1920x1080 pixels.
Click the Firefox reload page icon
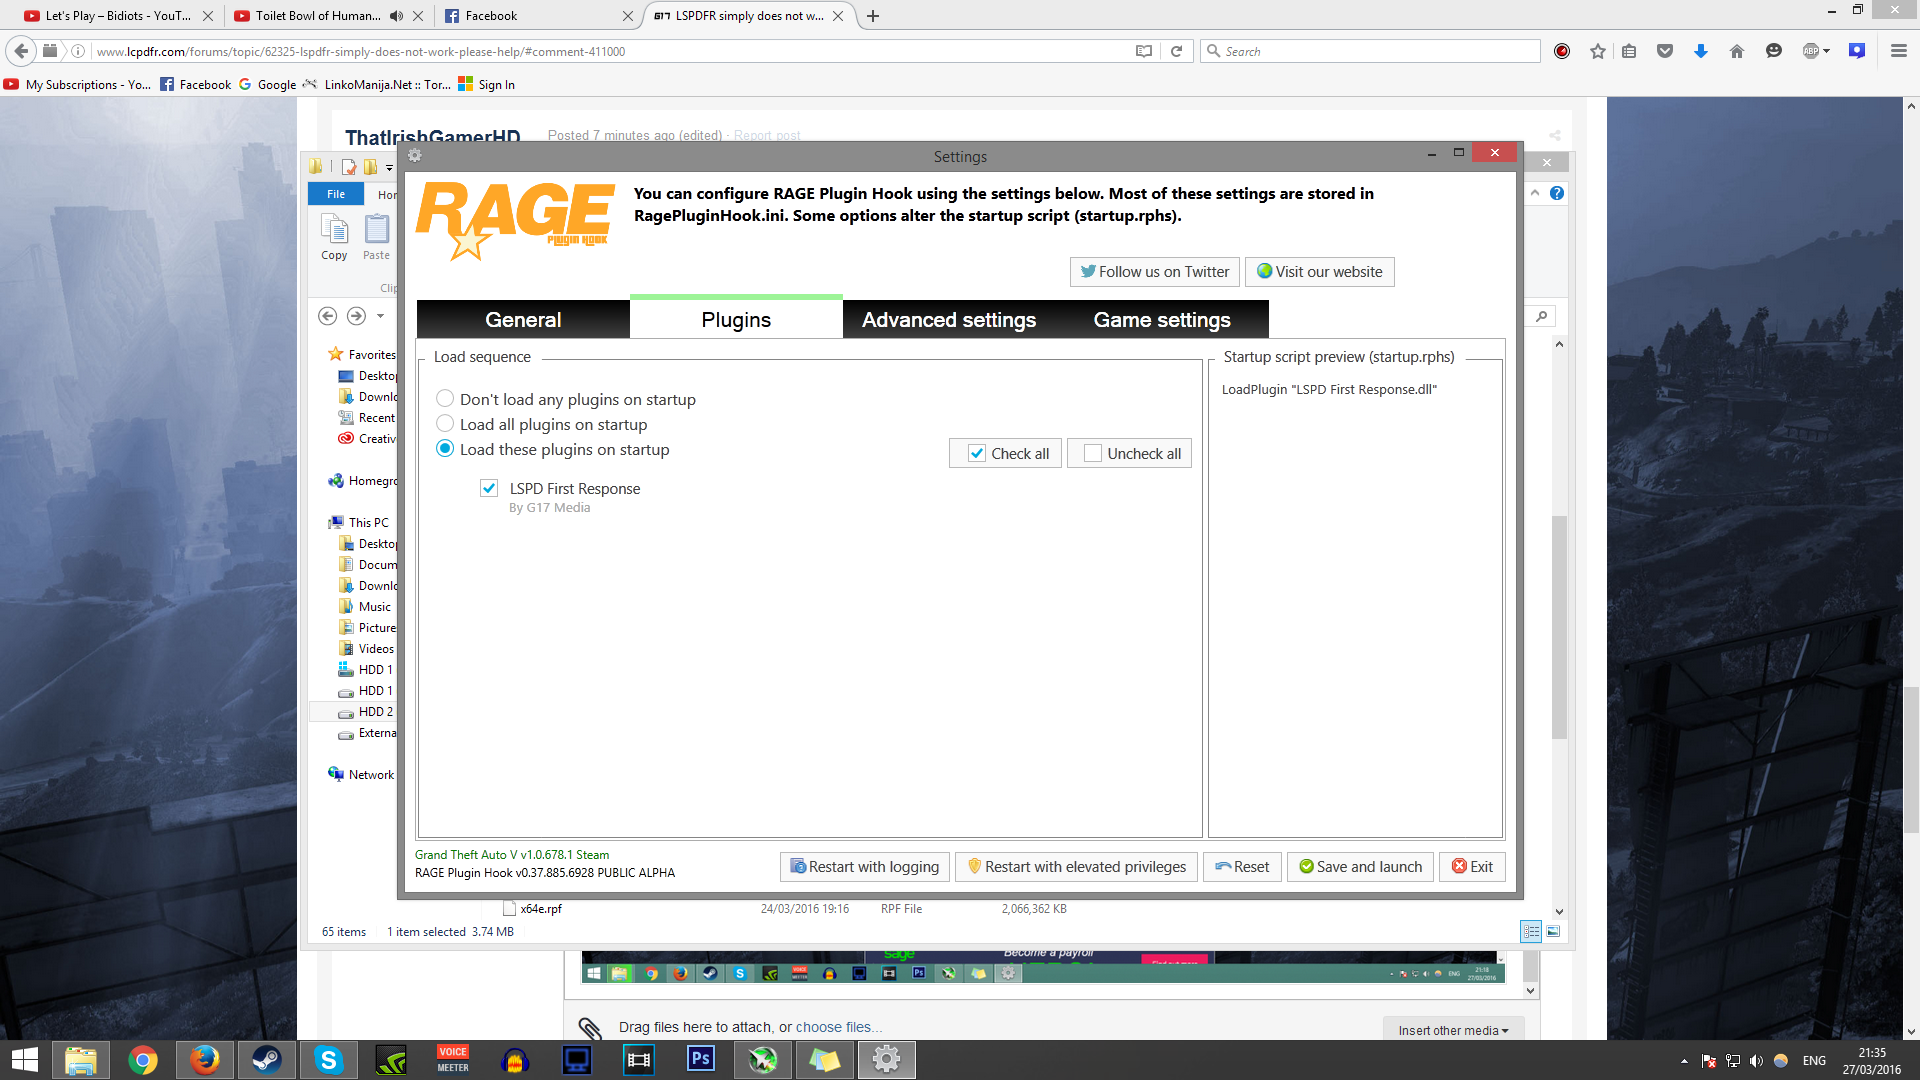click(x=1177, y=51)
